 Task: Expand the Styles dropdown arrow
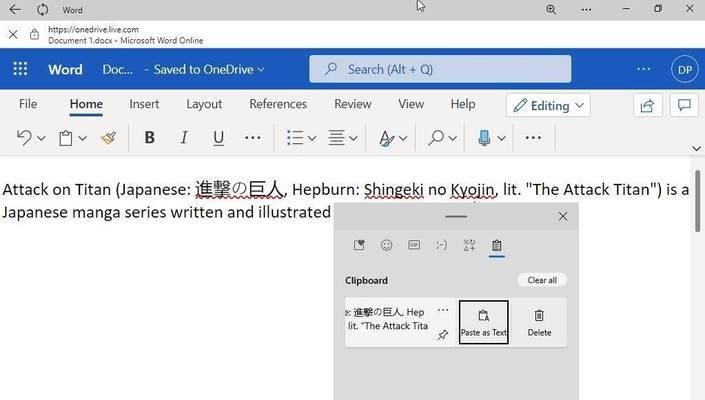point(403,138)
